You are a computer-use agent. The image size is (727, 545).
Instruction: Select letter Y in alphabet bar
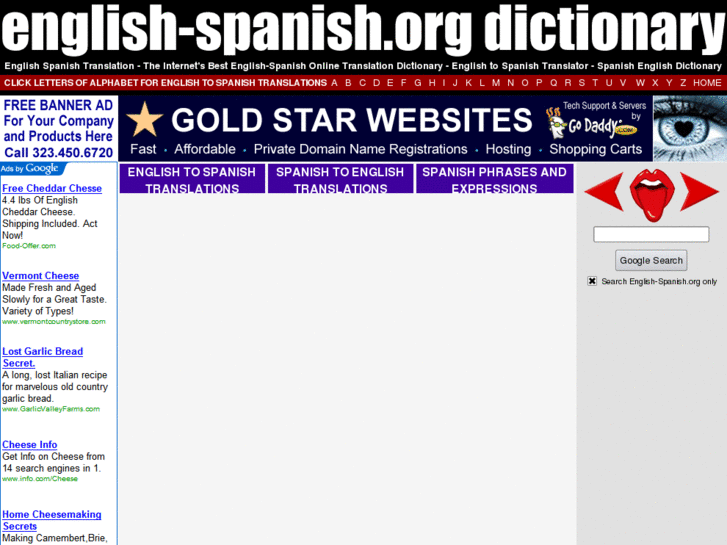(x=669, y=83)
